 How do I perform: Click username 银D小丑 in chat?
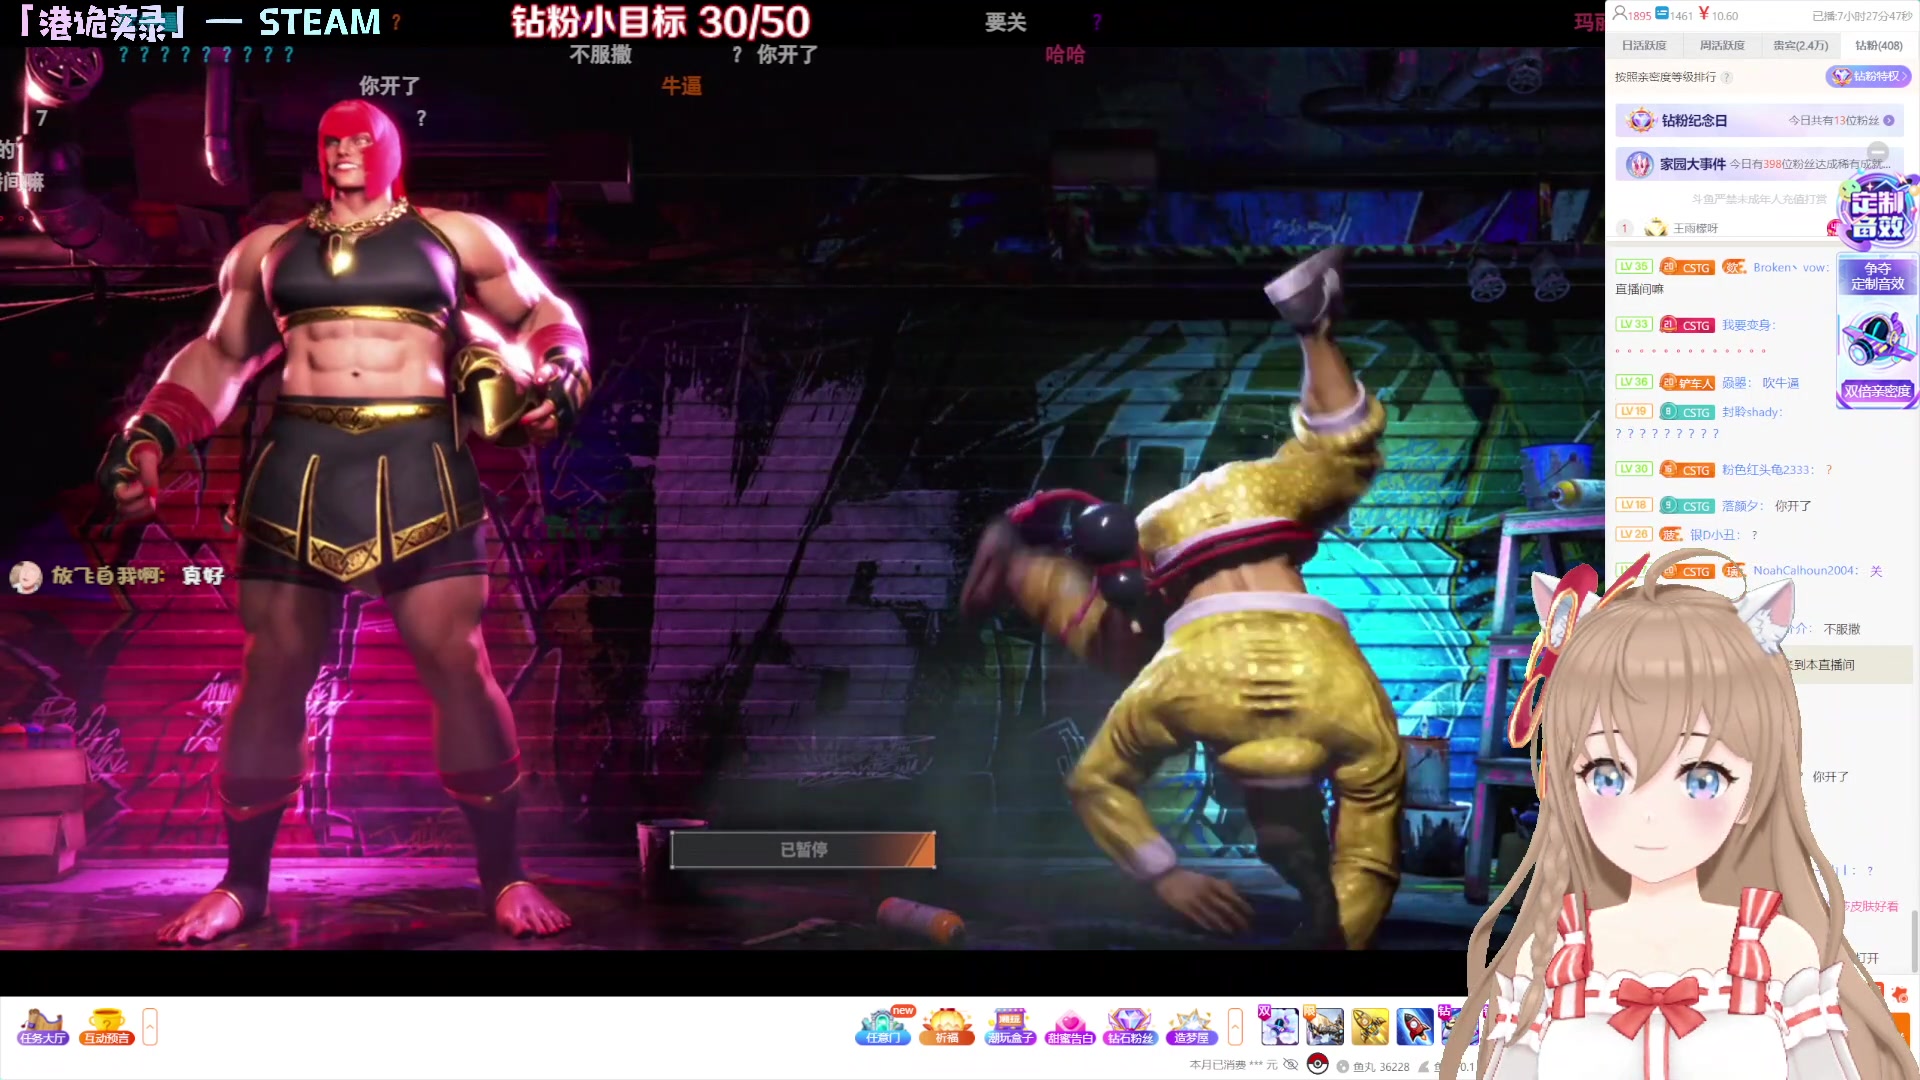click(1715, 535)
